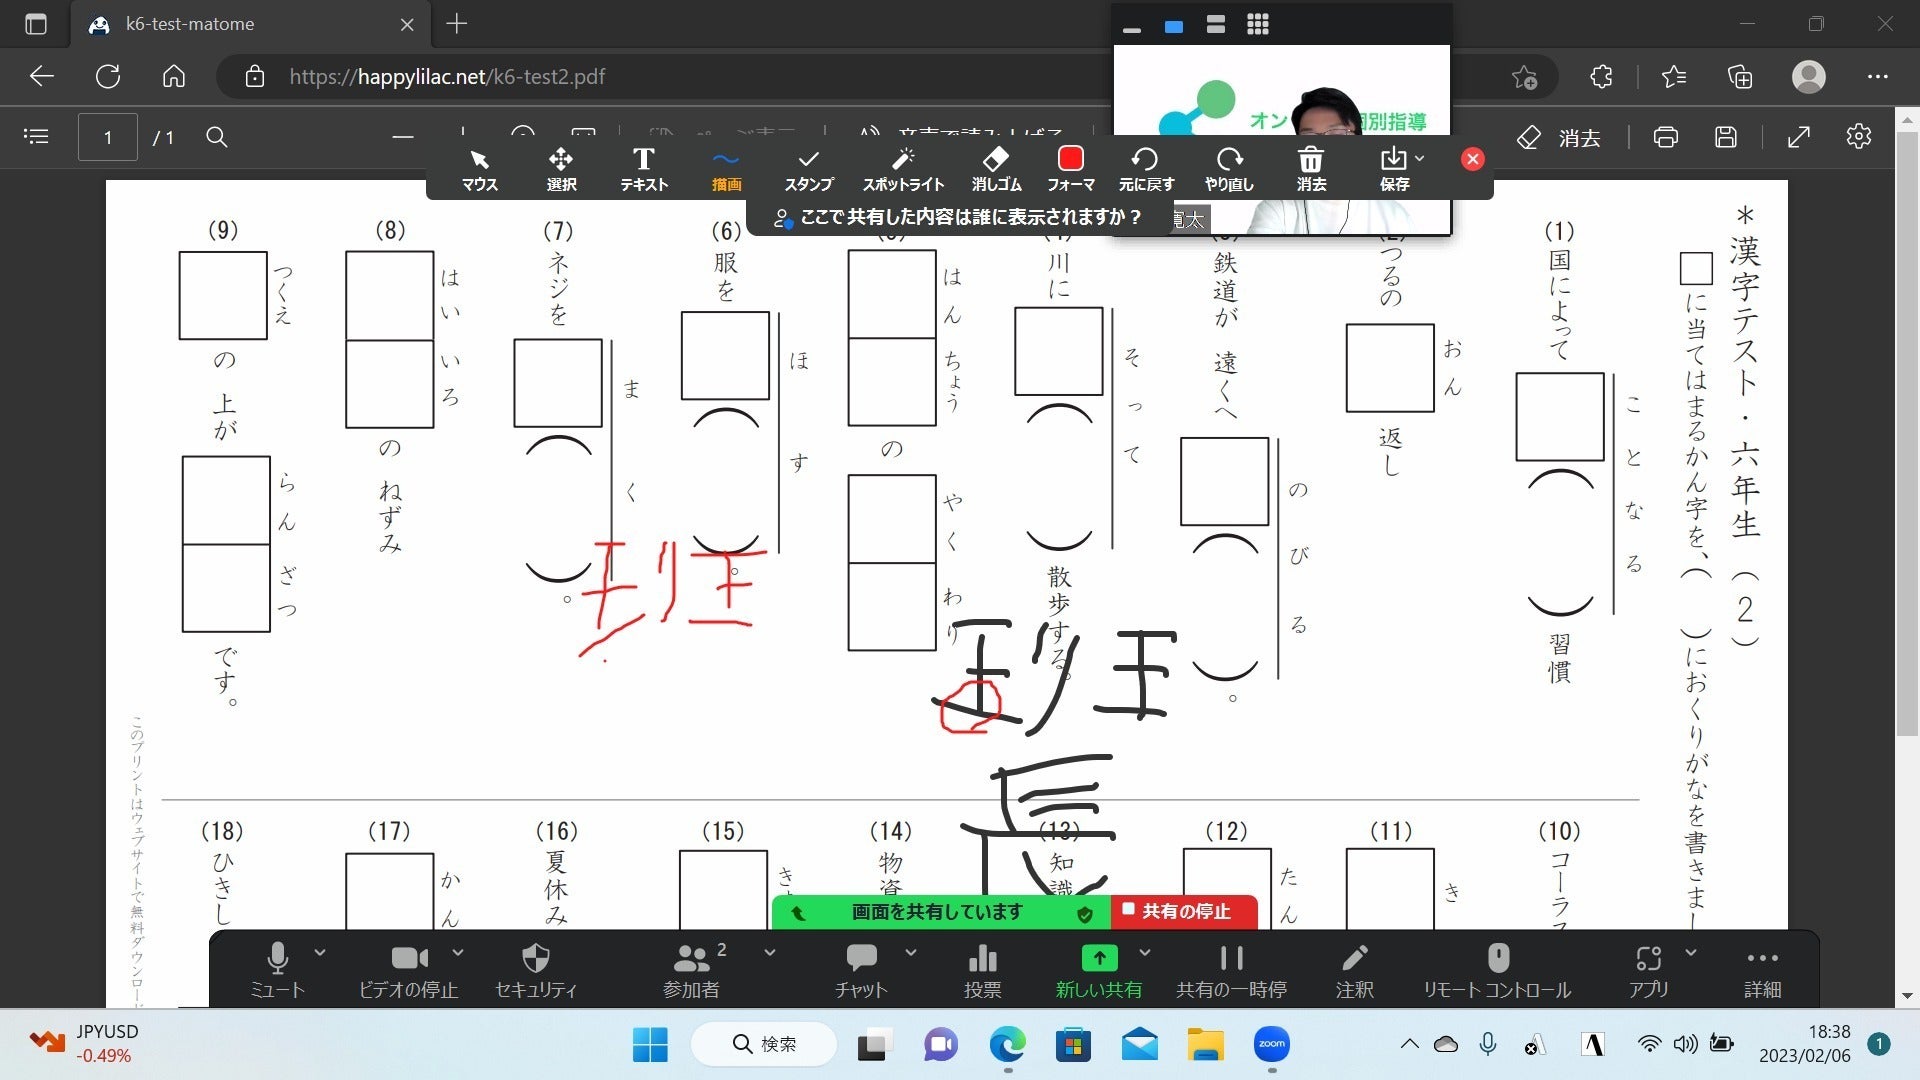This screenshot has width=1920, height=1080.
Task: Start 新しい共有
Action: pyautogui.click(x=1099, y=970)
